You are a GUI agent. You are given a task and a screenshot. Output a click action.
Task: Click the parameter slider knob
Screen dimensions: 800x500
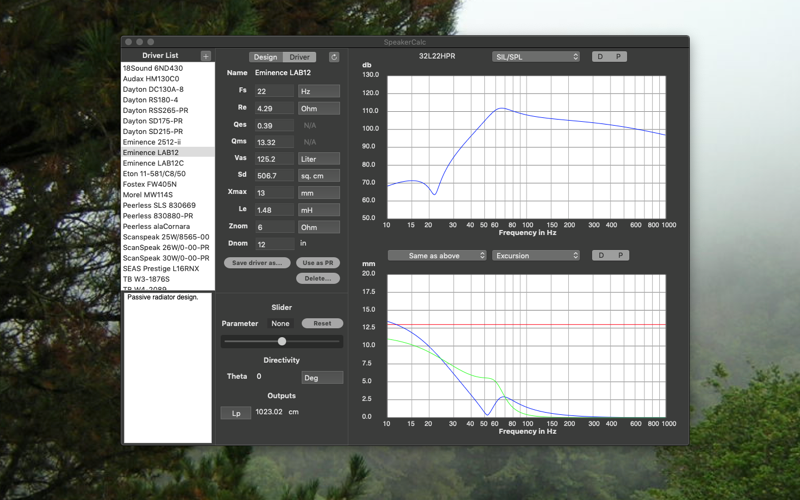[282, 341]
